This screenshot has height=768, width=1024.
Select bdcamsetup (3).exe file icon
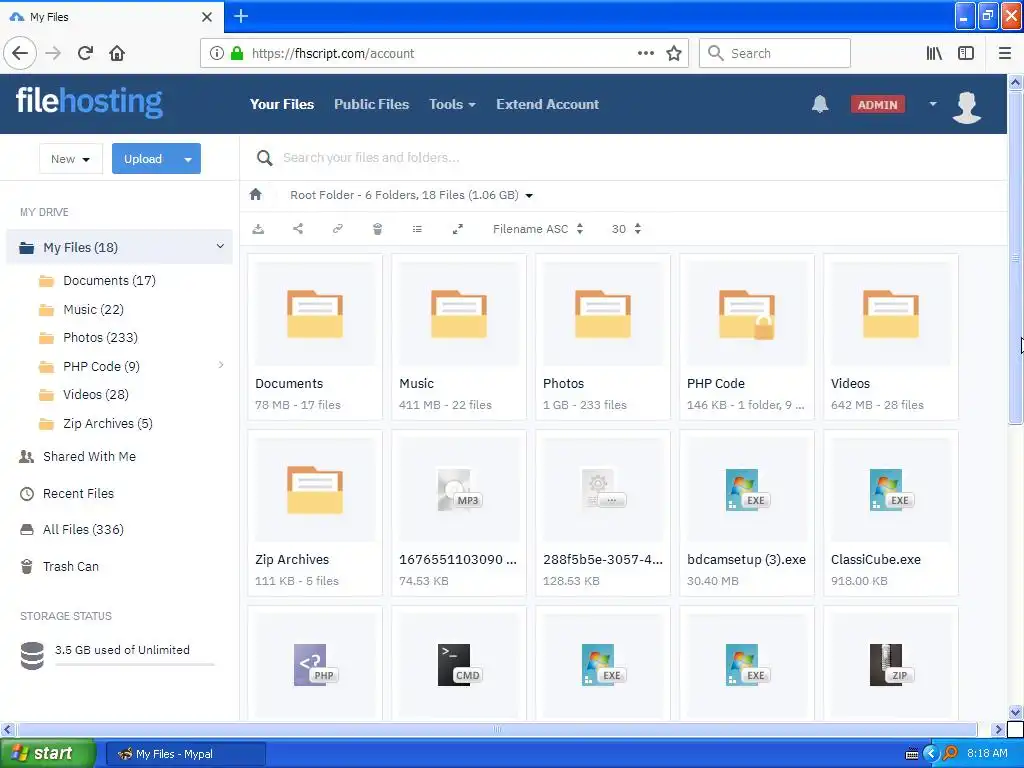[747, 490]
